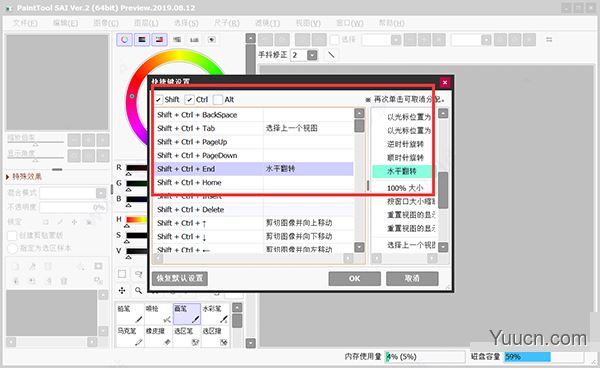Open the 手抖修正 stabilizer dropdown
Screen dimensions: 600x368
point(312,55)
